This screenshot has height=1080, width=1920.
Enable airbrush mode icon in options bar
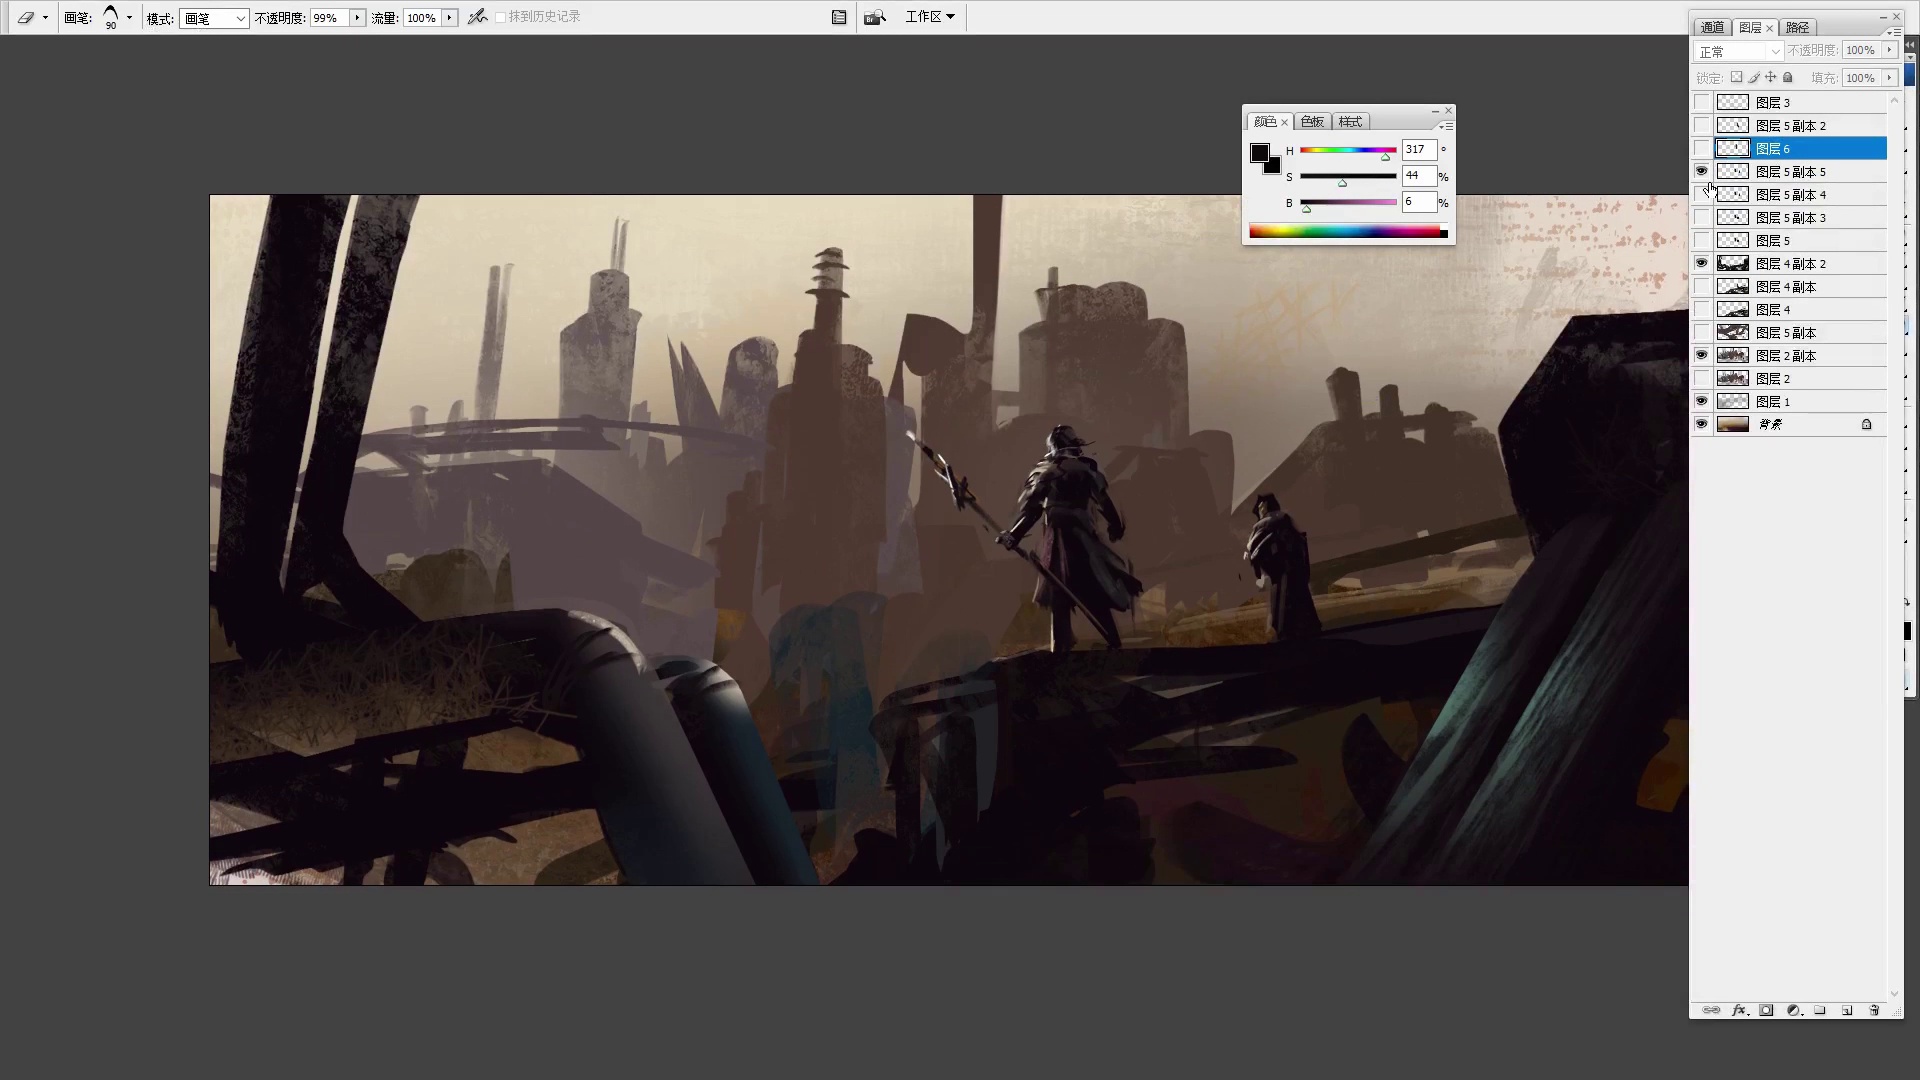tap(477, 17)
